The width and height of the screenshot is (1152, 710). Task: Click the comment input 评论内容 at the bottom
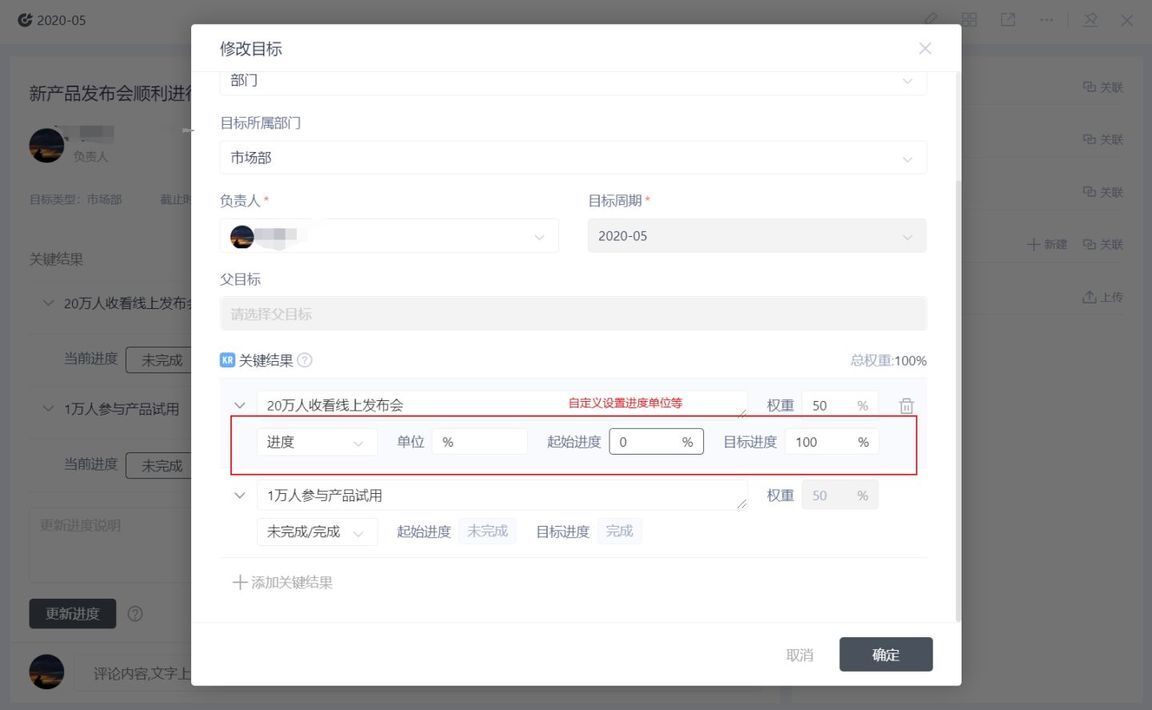click(x=132, y=673)
